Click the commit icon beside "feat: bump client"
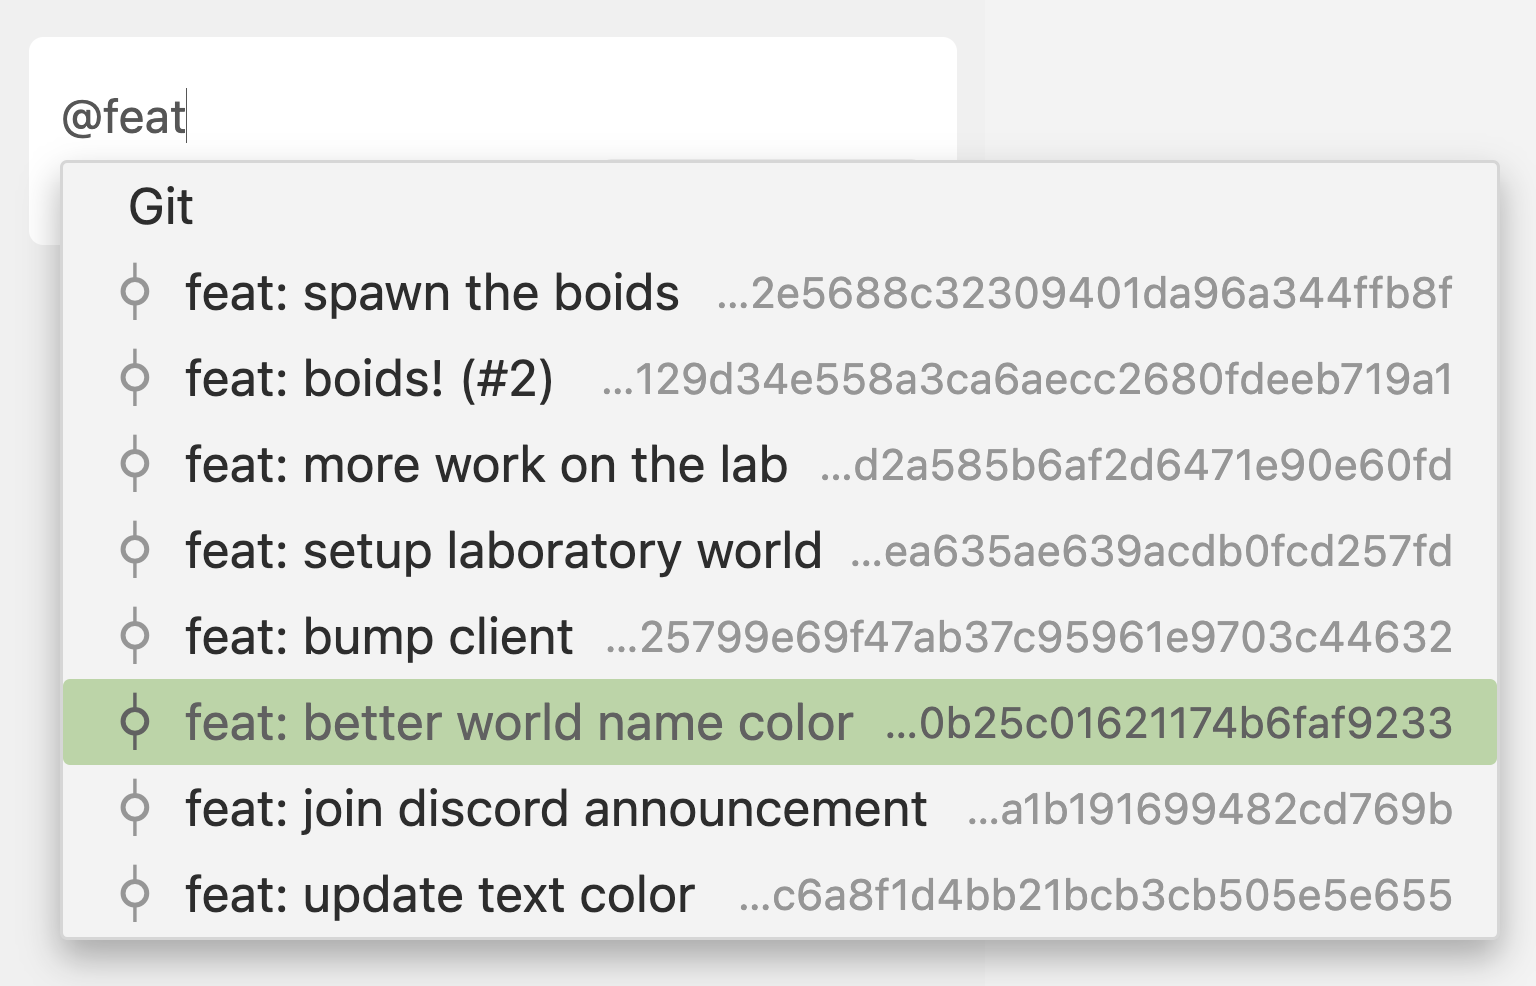 point(136,636)
